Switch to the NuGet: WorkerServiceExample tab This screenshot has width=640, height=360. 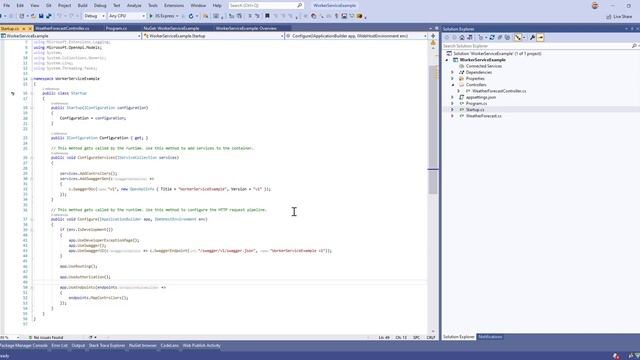click(x=171, y=28)
